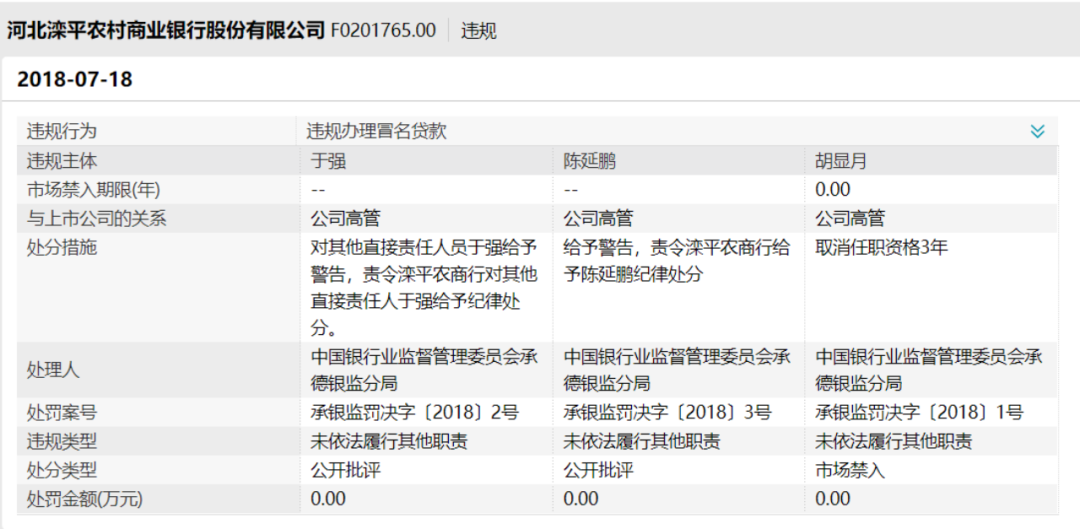Select the handler cell in 于强 column
Image resolution: width=1080 pixels, height=529 pixels.
(x=424, y=370)
